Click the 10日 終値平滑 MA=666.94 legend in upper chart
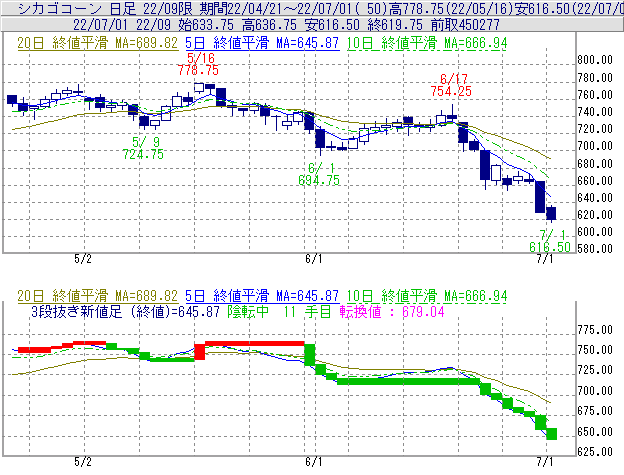Screen dimensions: 624x475 point(427,43)
